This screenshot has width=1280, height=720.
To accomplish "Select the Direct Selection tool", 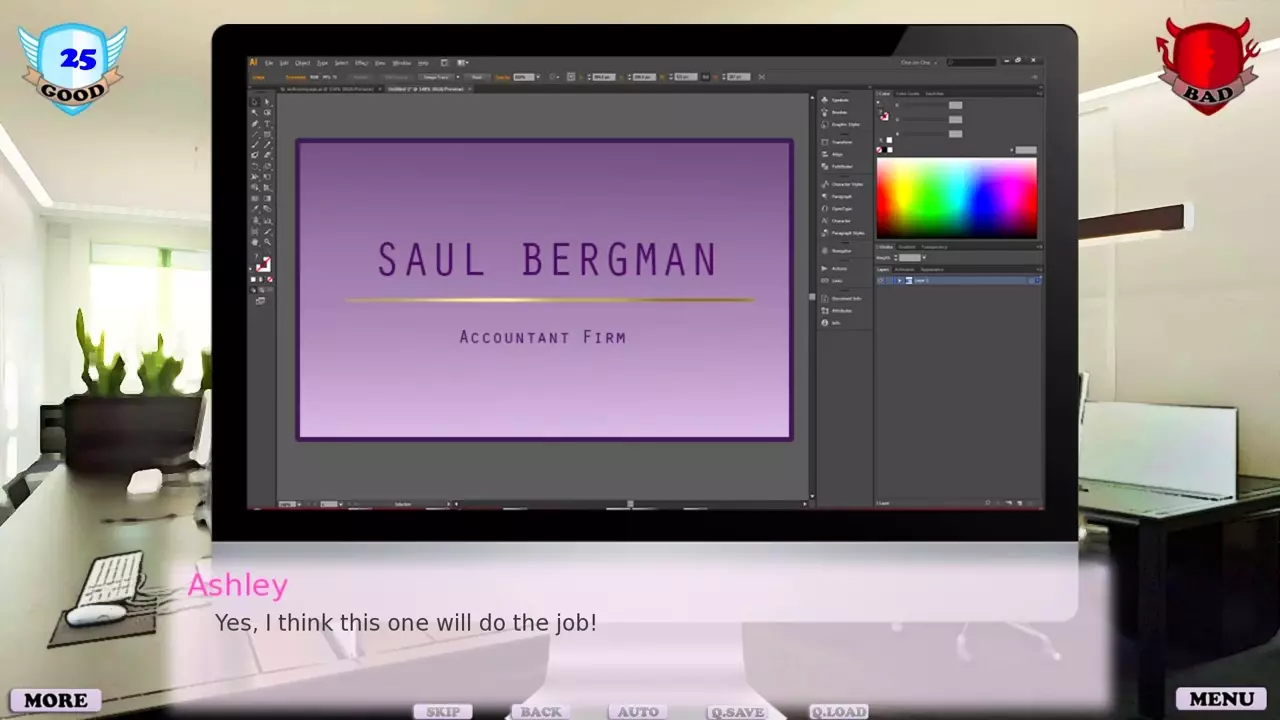I will (x=268, y=102).
